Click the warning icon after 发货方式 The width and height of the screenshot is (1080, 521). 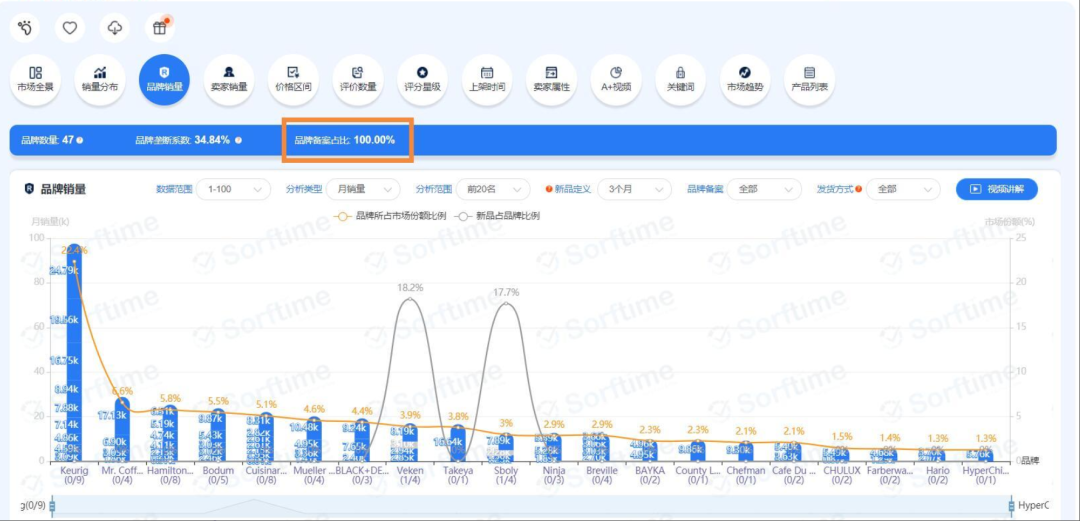click(858, 189)
